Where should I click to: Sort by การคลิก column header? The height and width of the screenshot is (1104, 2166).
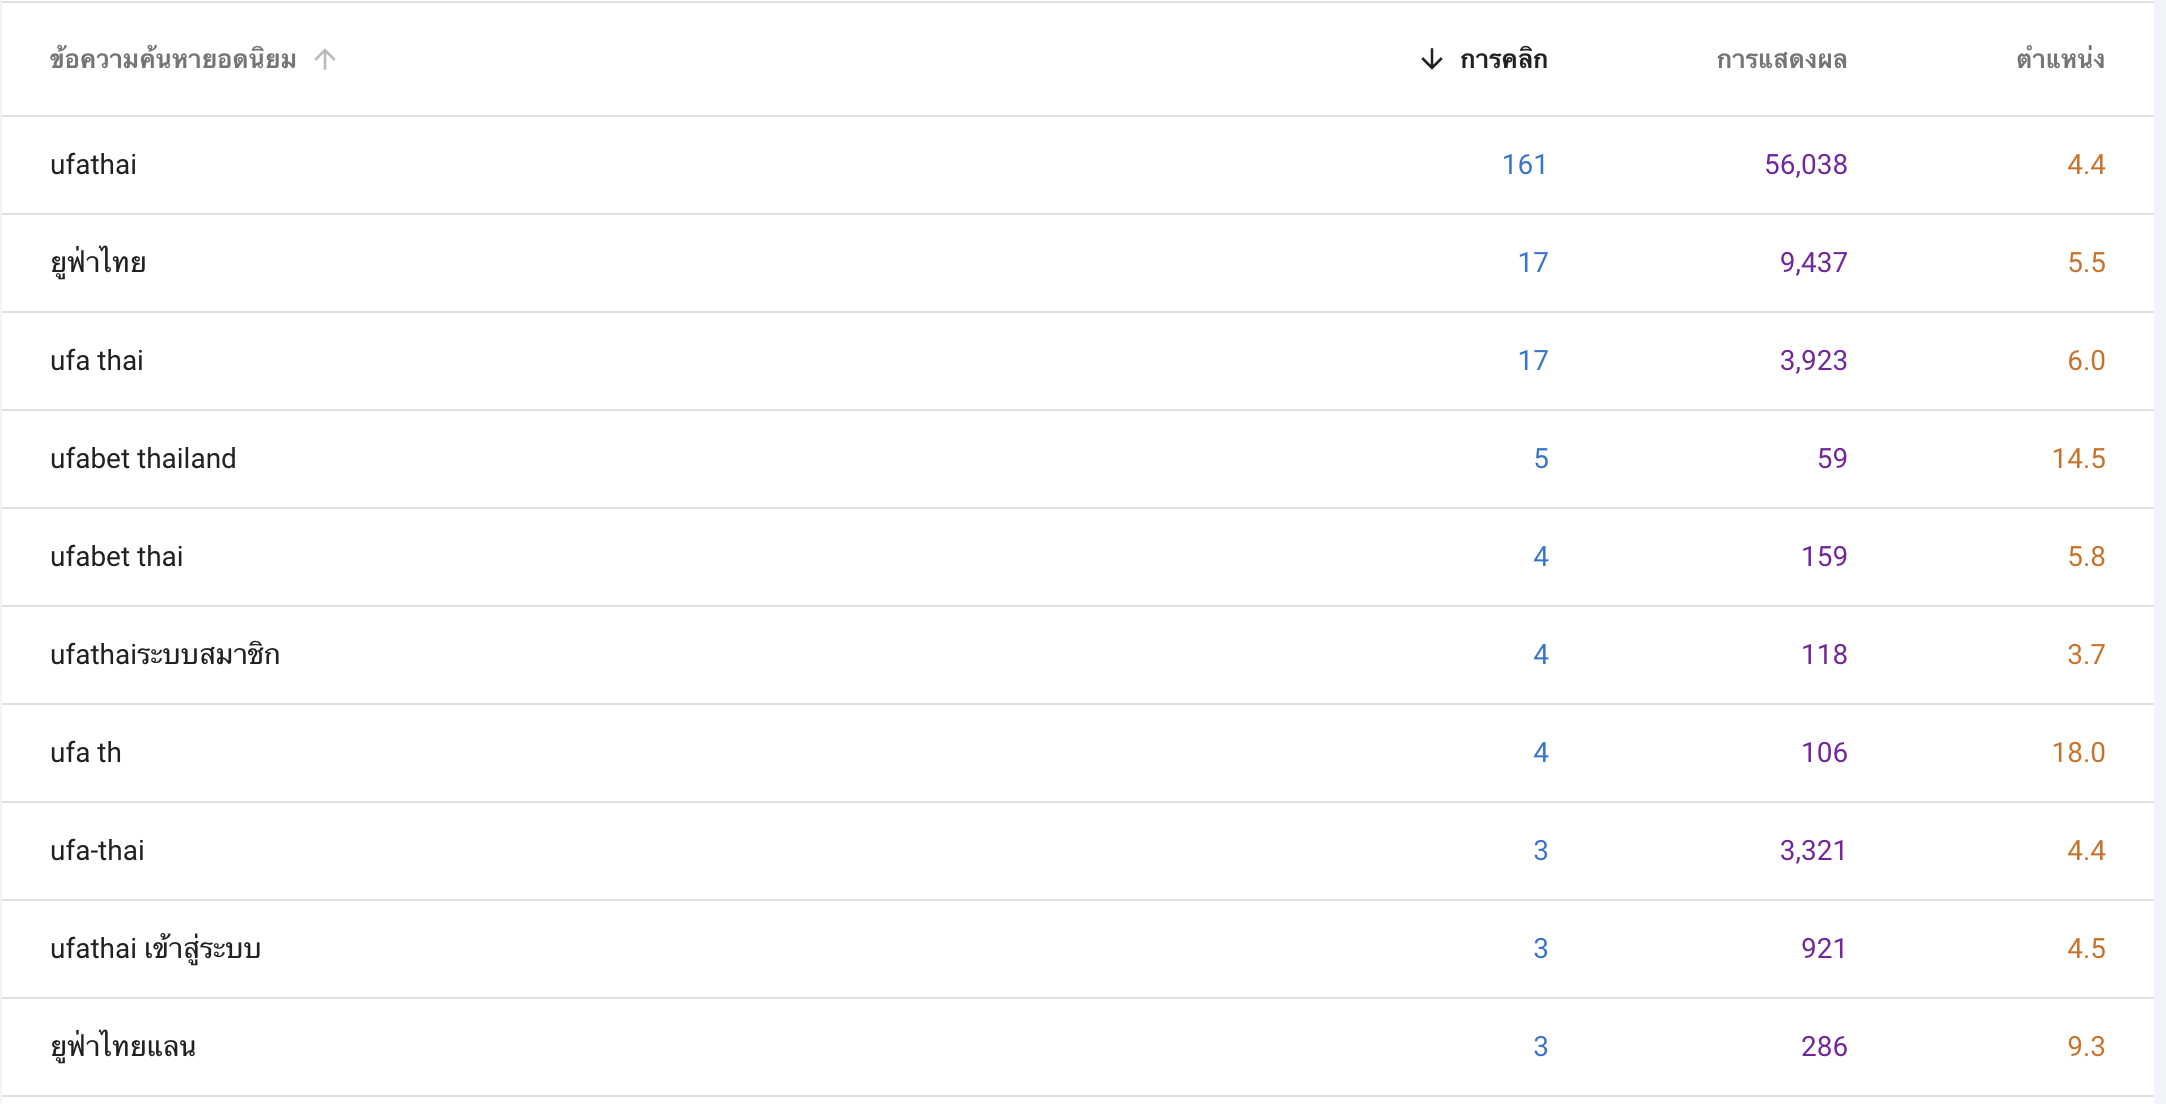pos(1503,59)
